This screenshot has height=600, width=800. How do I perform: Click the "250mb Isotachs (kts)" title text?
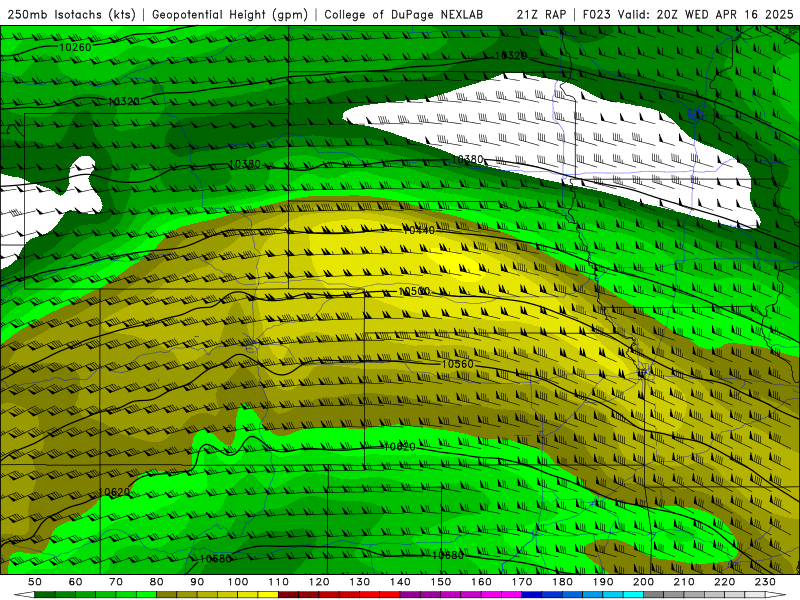coord(71,14)
